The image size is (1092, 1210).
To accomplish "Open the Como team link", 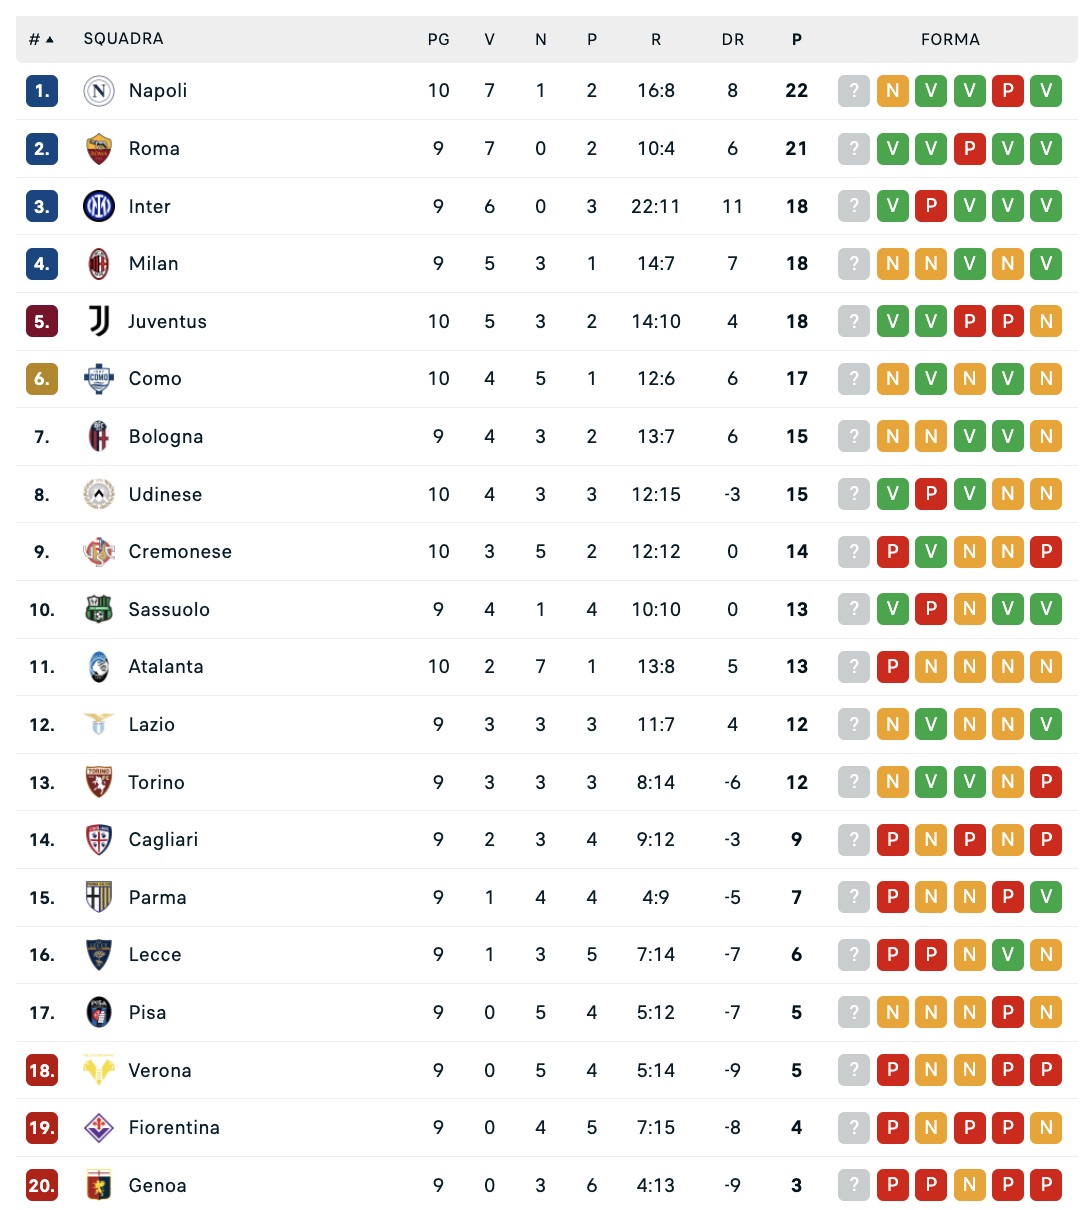I will [x=155, y=379].
